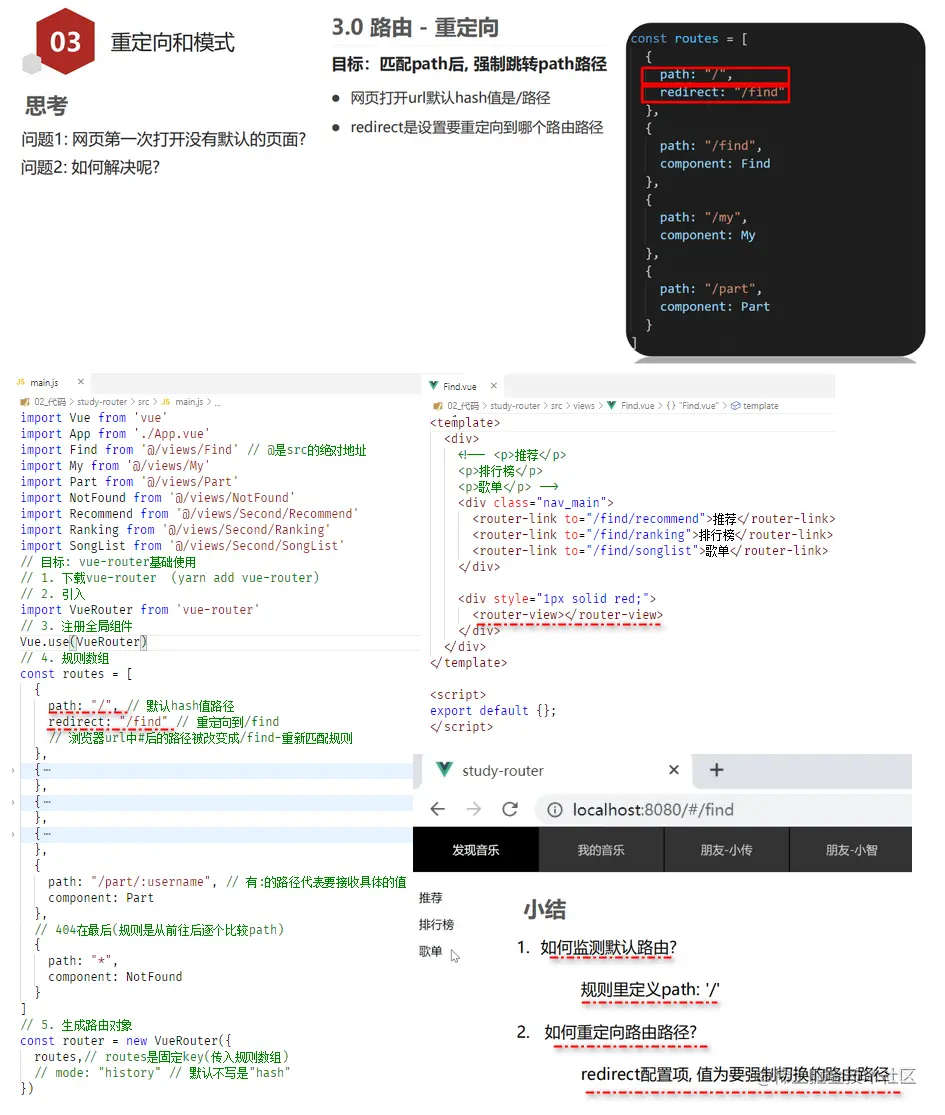The width and height of the screenshot is (945, 1115).
Task: Open study-router in the main.js breadcrumb
Action: click(102, 402)
